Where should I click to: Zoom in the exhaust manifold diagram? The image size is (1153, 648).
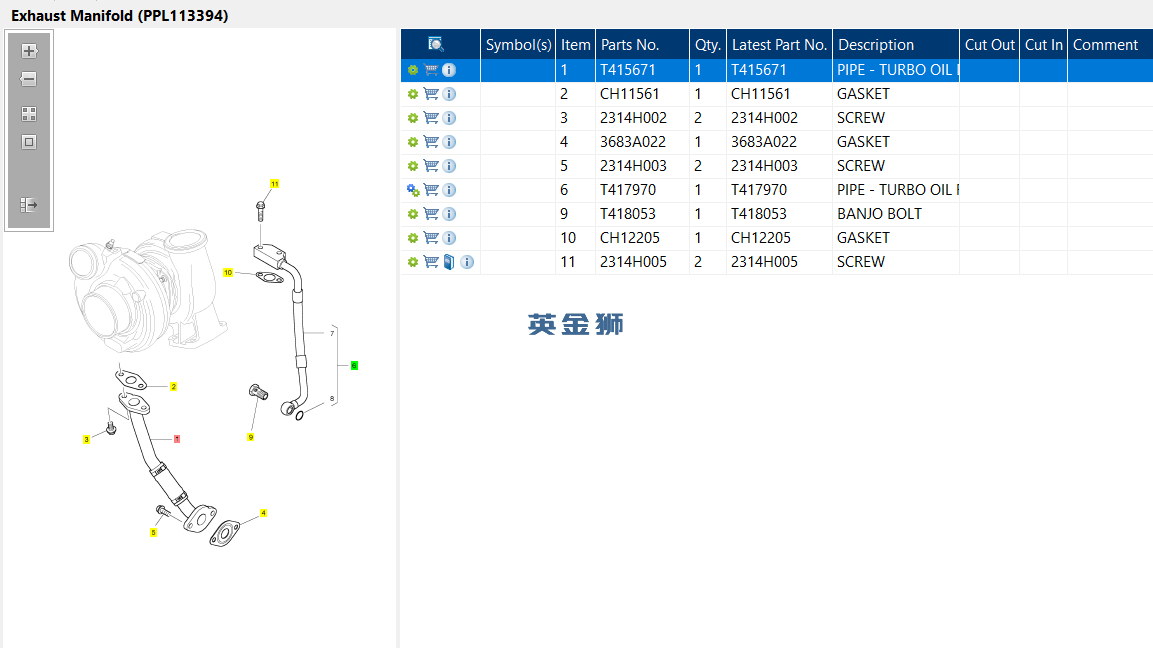point(29,51)
